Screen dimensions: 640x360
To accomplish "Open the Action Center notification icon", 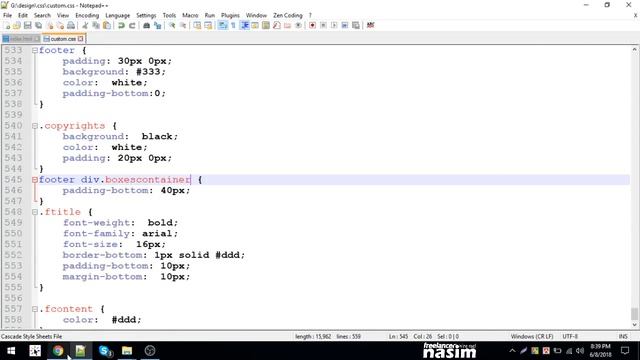I will (625, 351).
